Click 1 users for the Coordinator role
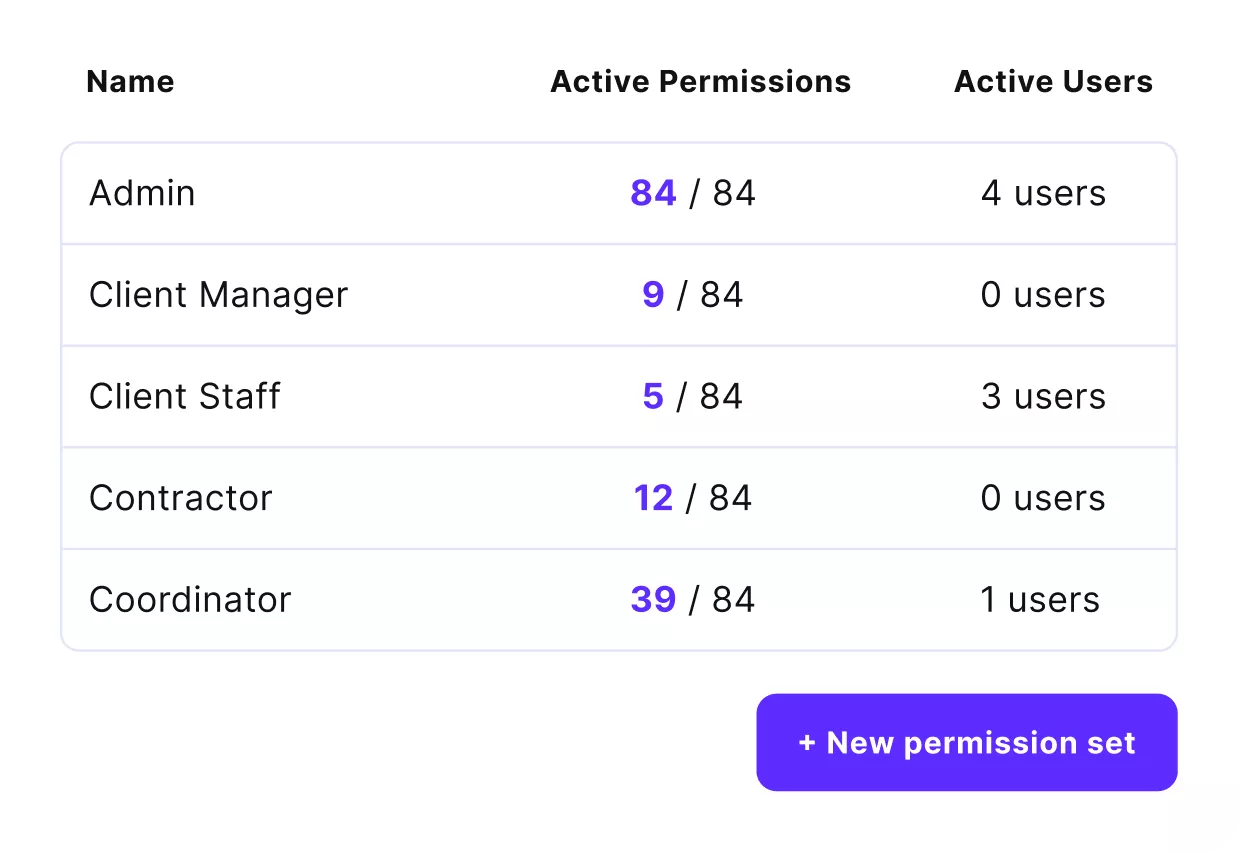The height and width of the screenshot is (852, 1240). click(1041, 599)
